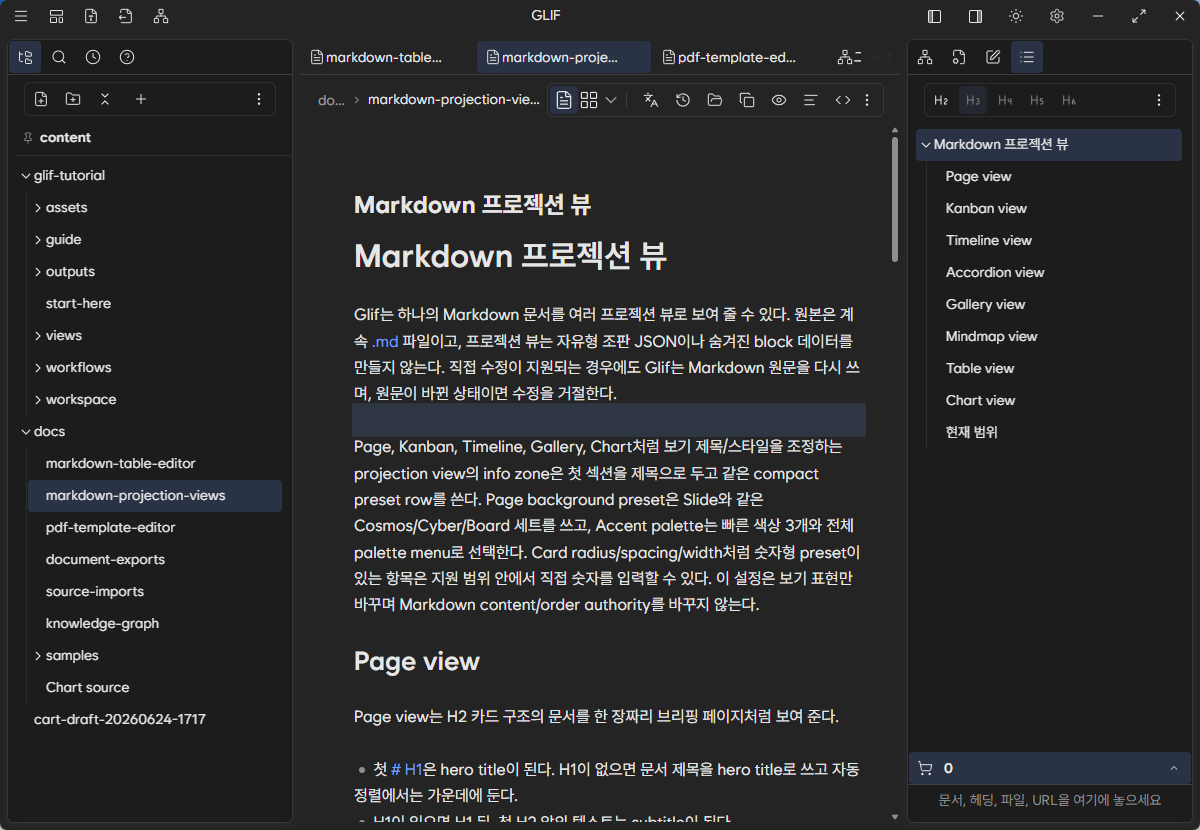
Task: Select the document page view mode
Action: click(x=565, y=100)
